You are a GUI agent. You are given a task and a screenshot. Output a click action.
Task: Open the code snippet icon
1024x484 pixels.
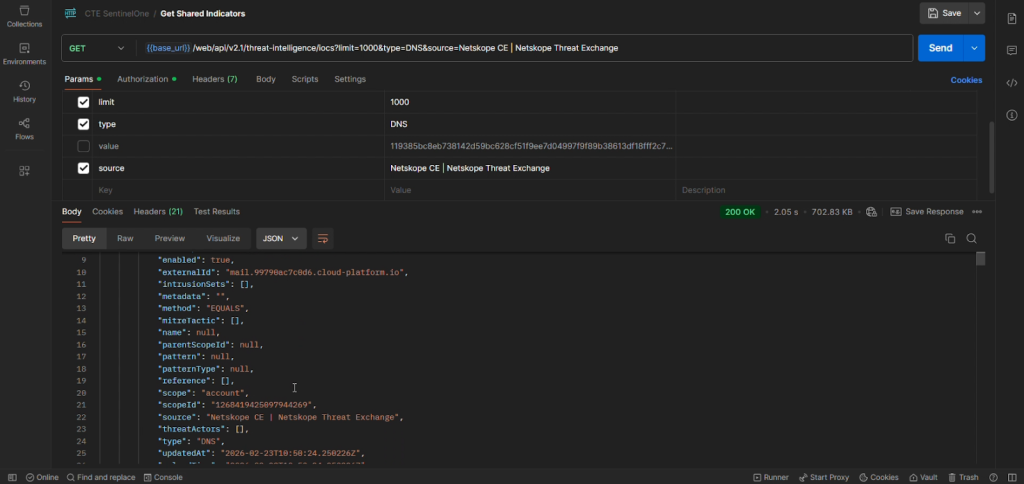pos(1012,82)
